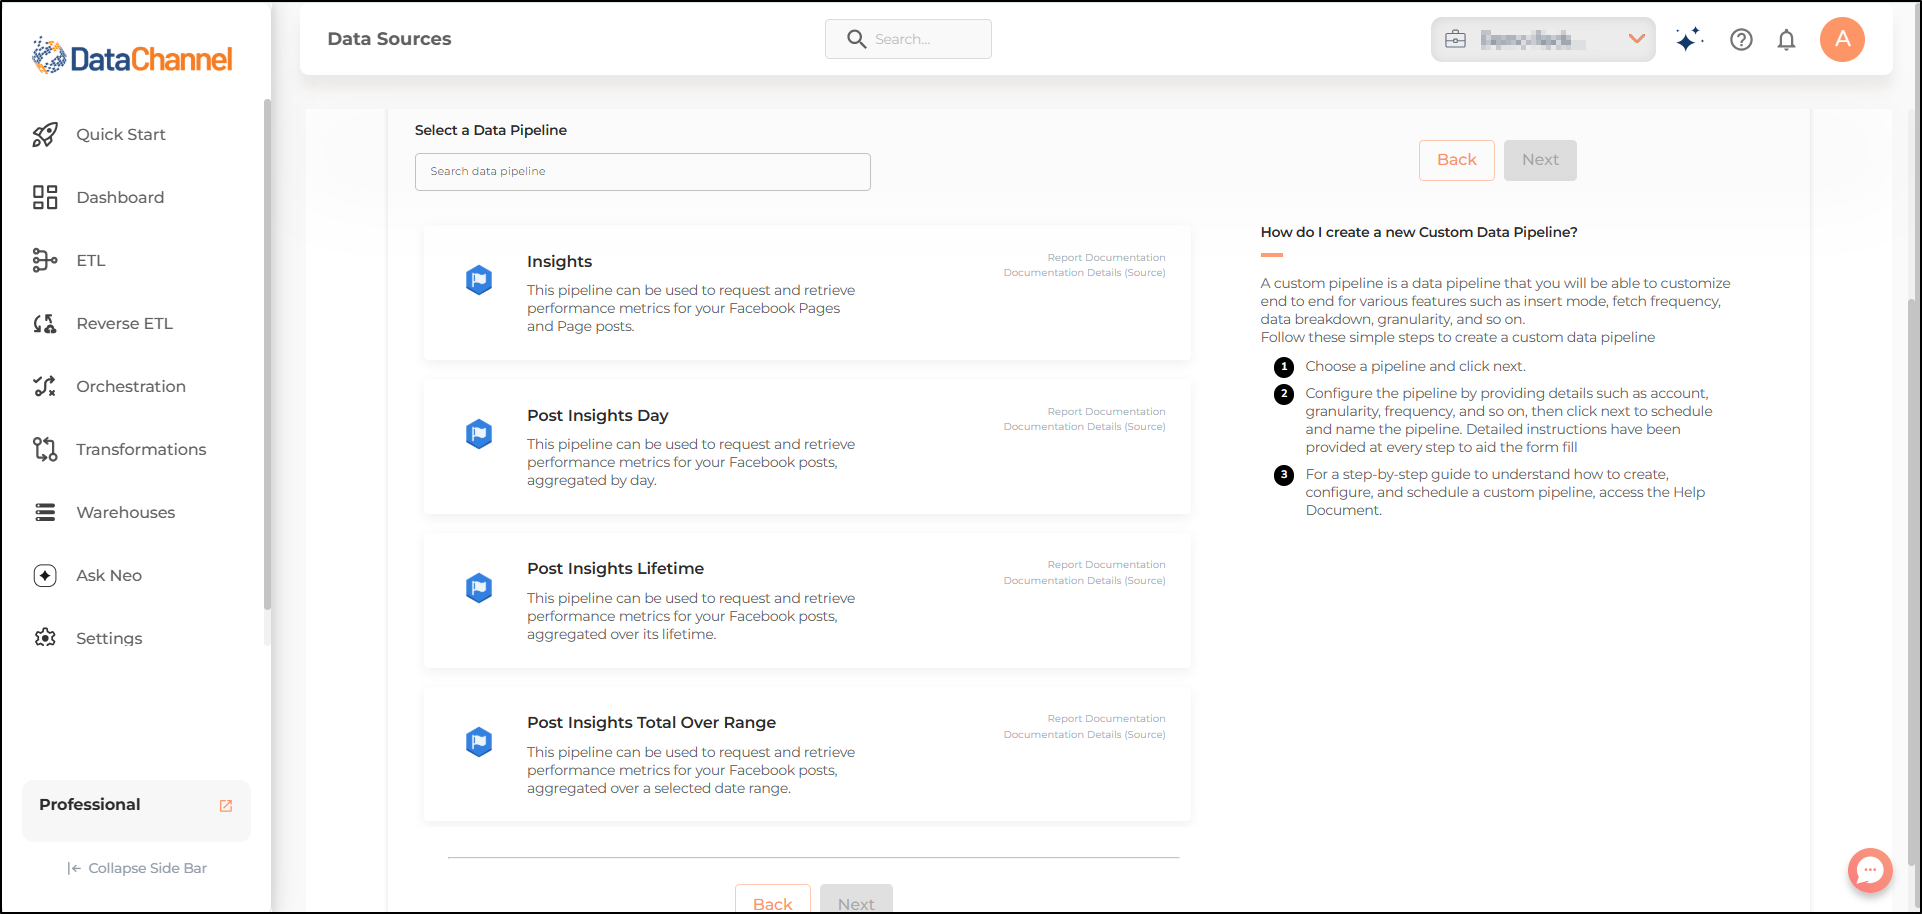Viewport: 1922px width, 914px height.
Task: Click the Reverse ETL icon
Action: (45, 323)
